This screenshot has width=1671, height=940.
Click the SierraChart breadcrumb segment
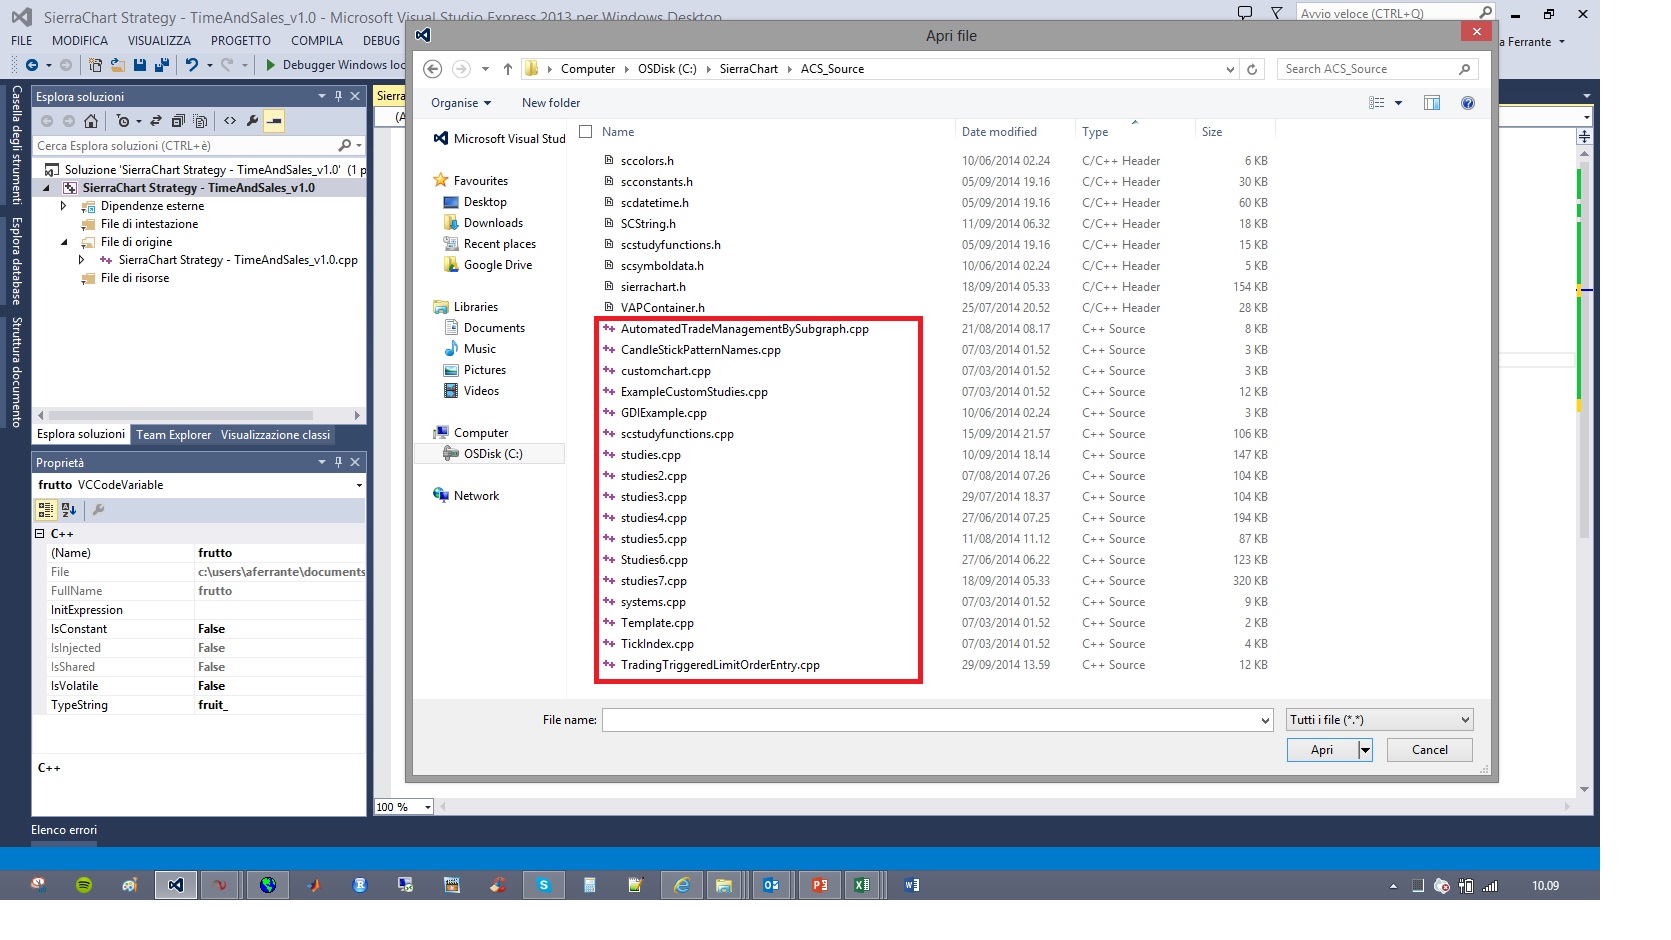749,69
